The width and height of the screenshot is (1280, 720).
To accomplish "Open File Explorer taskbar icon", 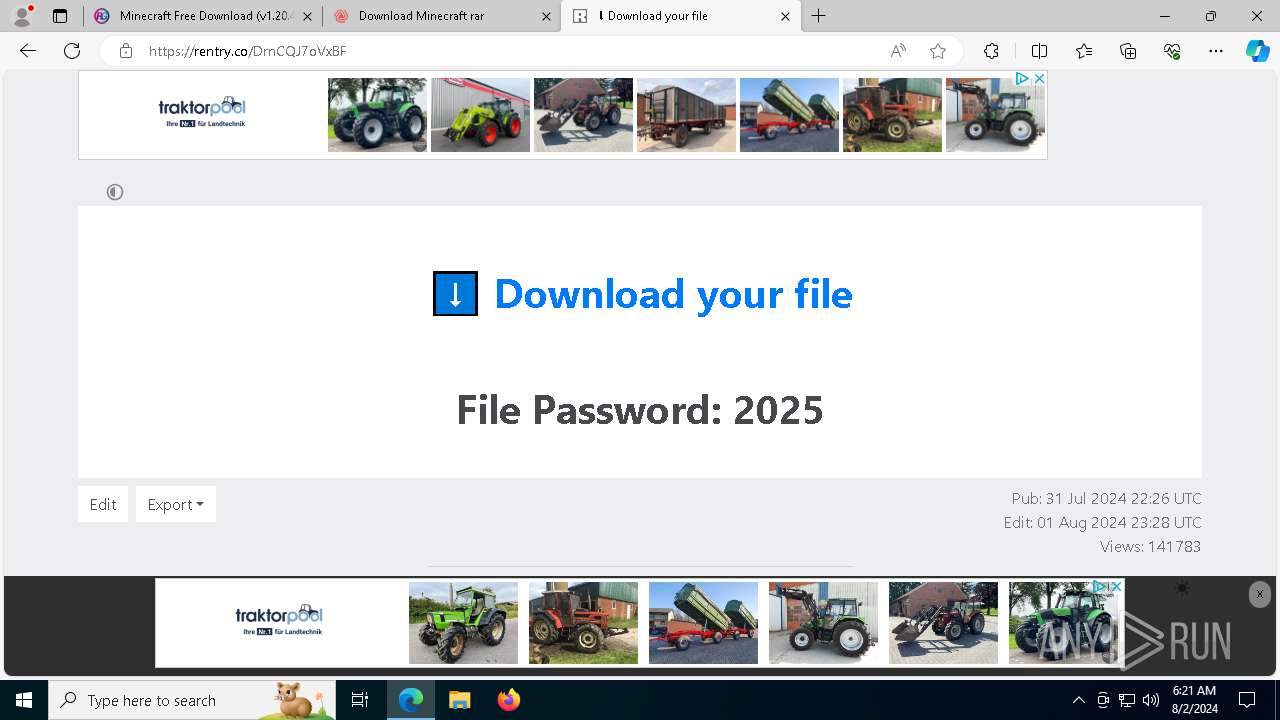I will click(x=459, y=700).
